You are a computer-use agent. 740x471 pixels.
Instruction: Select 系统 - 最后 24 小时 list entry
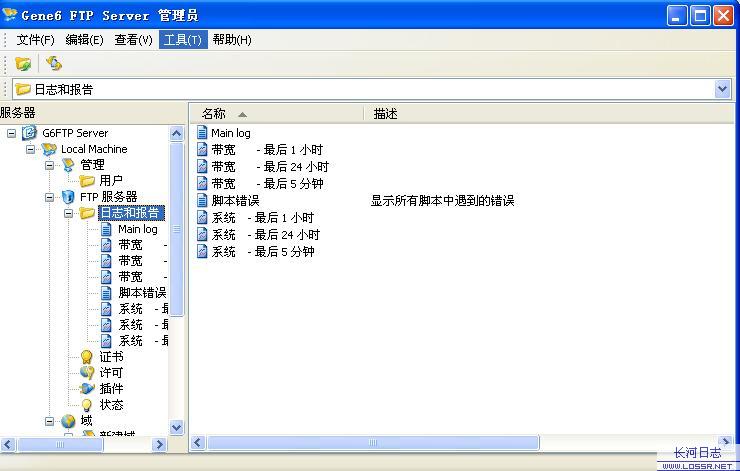(266, 235)
